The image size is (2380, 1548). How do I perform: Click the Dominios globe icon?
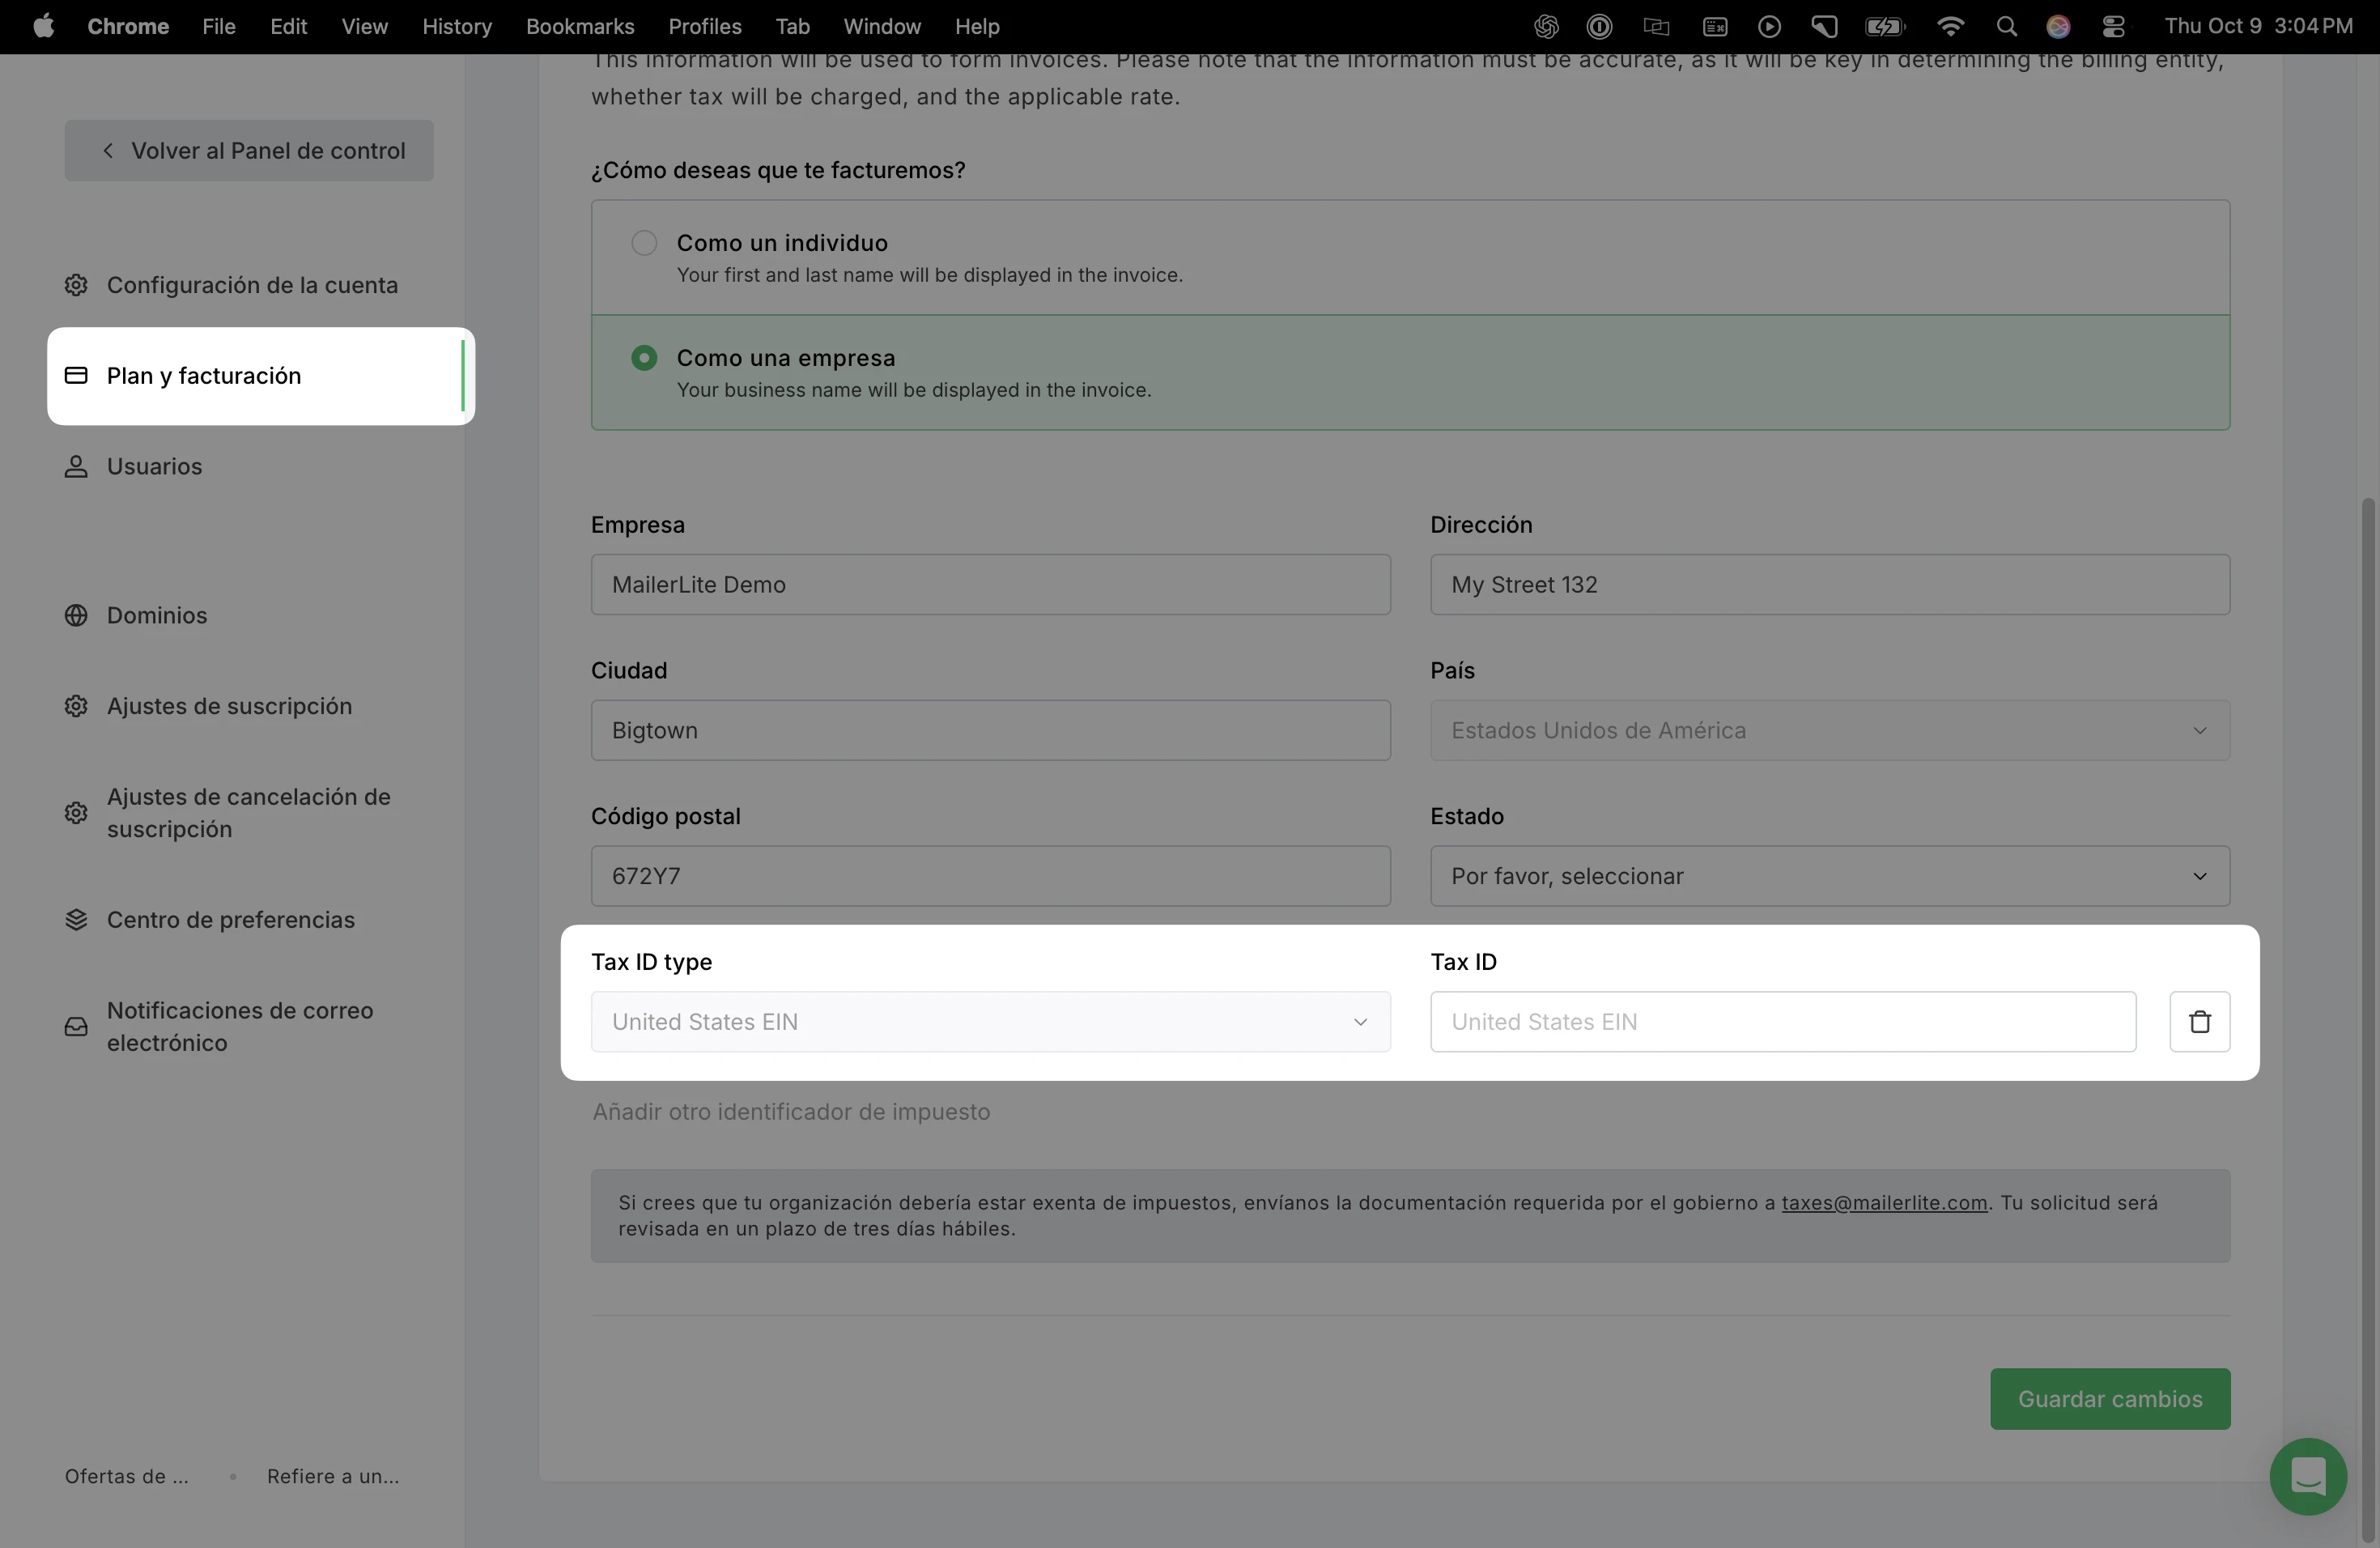76,615
